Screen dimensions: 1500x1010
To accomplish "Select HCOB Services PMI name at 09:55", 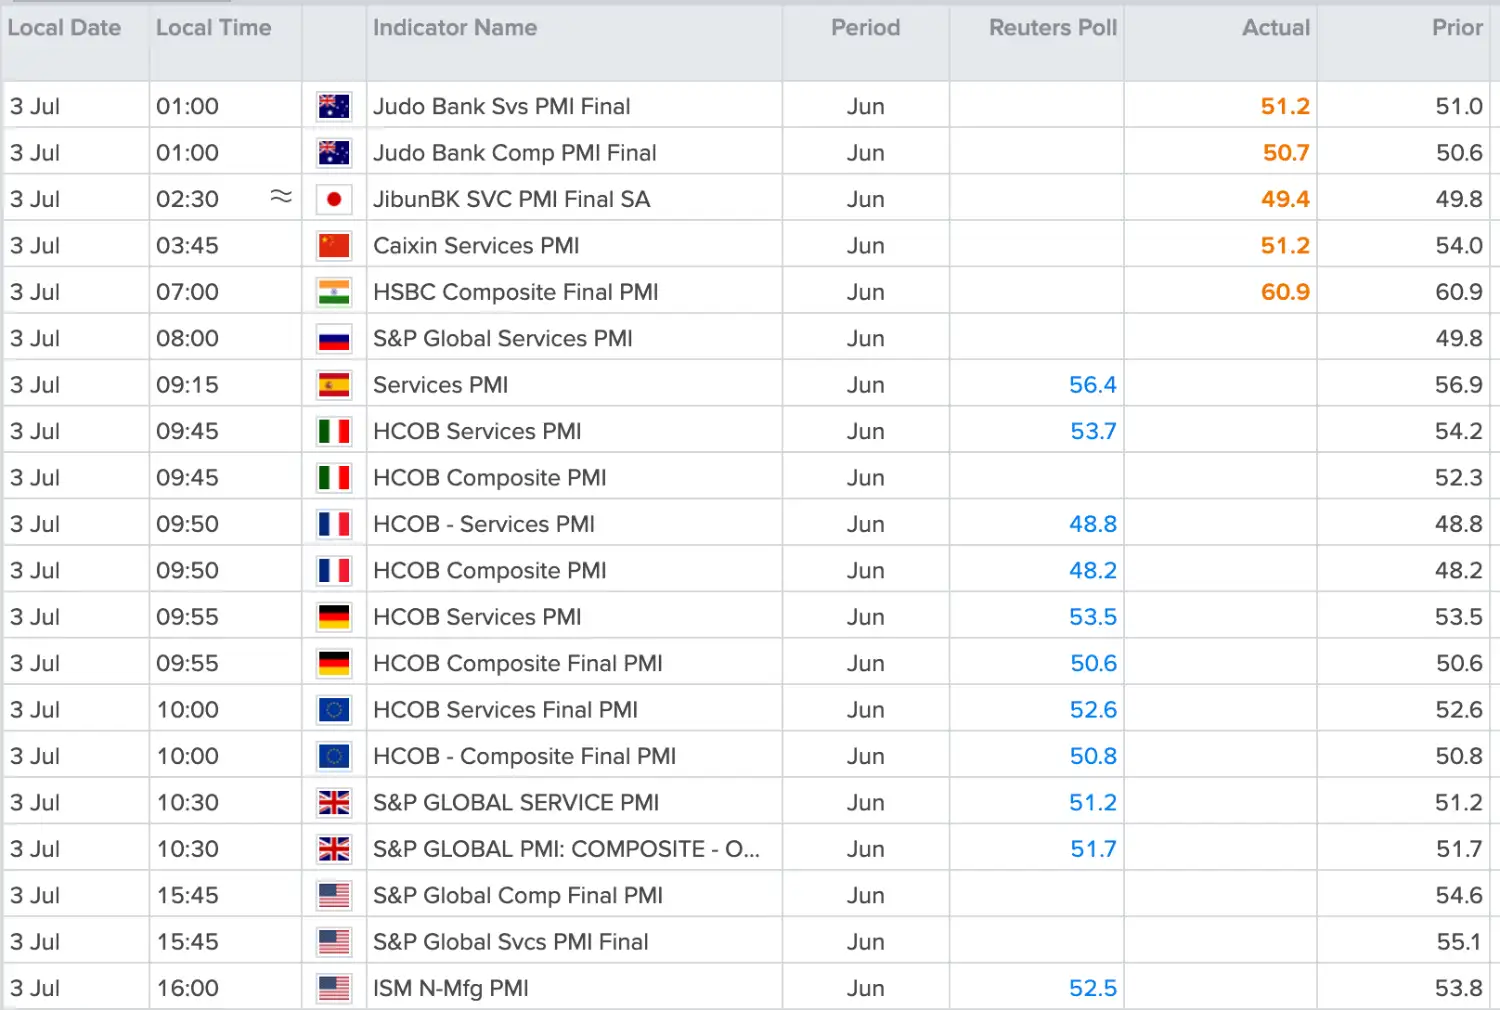I will [x=477, y=618].
